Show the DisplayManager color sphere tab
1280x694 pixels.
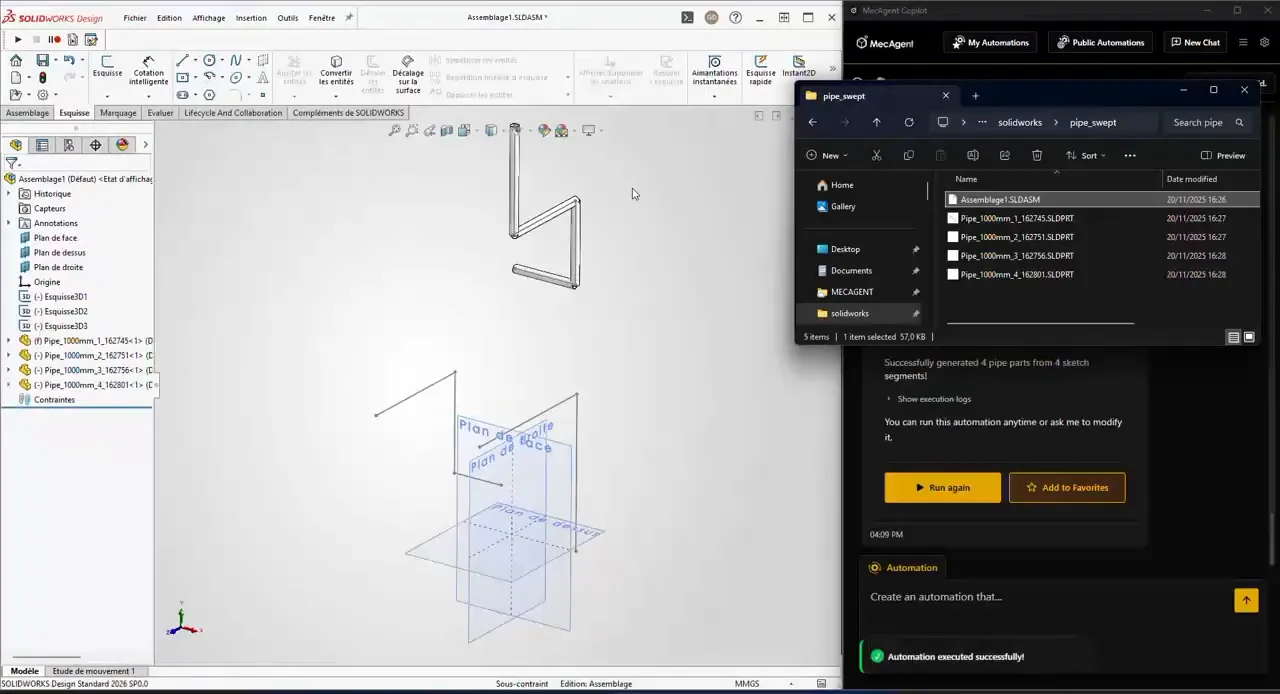[x=122, y=145]
